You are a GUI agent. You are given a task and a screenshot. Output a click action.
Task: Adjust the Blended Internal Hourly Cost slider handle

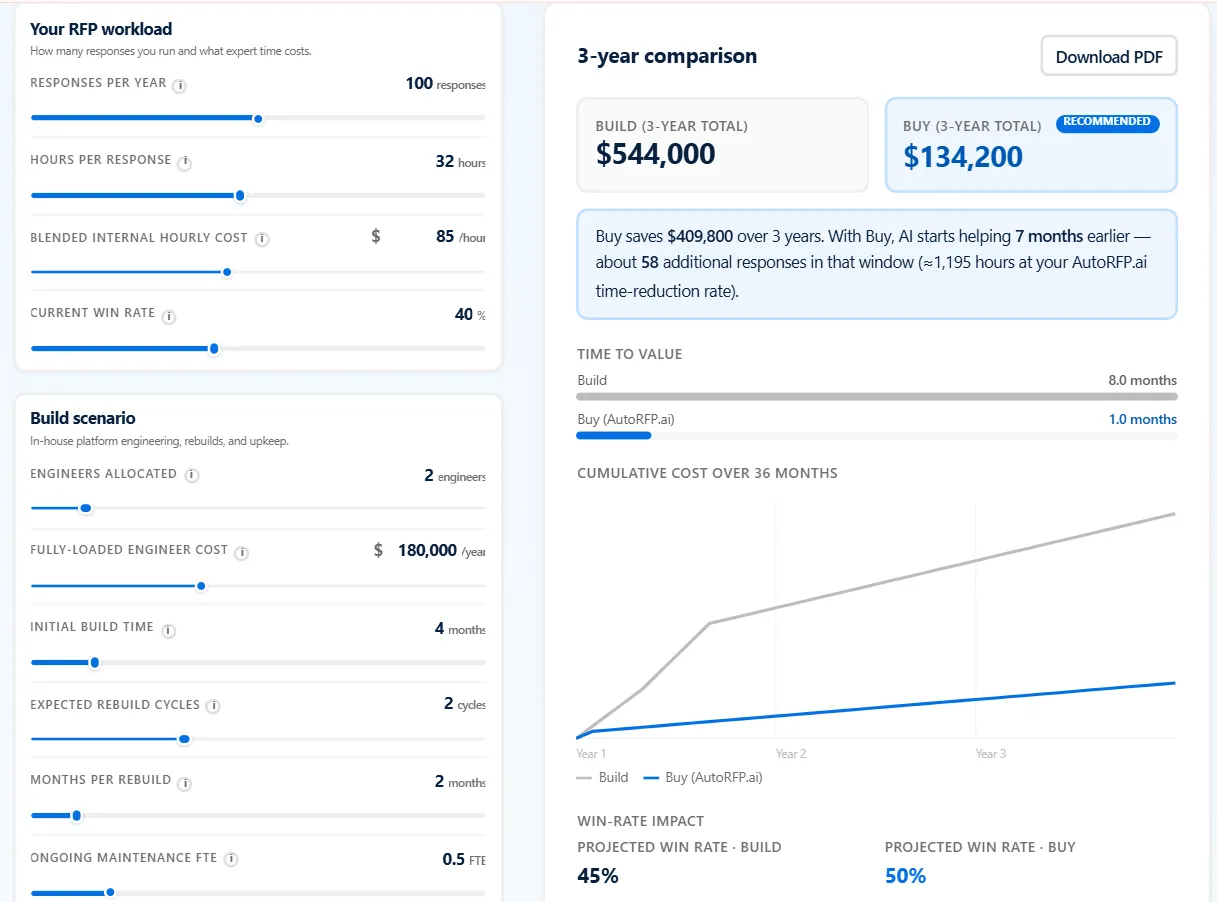(x=227, y=272)
